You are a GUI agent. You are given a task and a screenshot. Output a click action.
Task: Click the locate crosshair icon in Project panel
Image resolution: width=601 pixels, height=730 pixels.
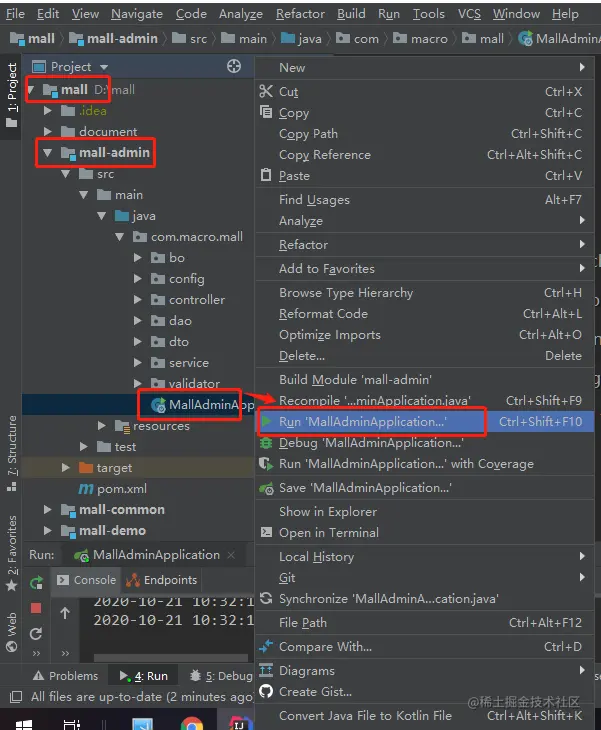point(234,67)
